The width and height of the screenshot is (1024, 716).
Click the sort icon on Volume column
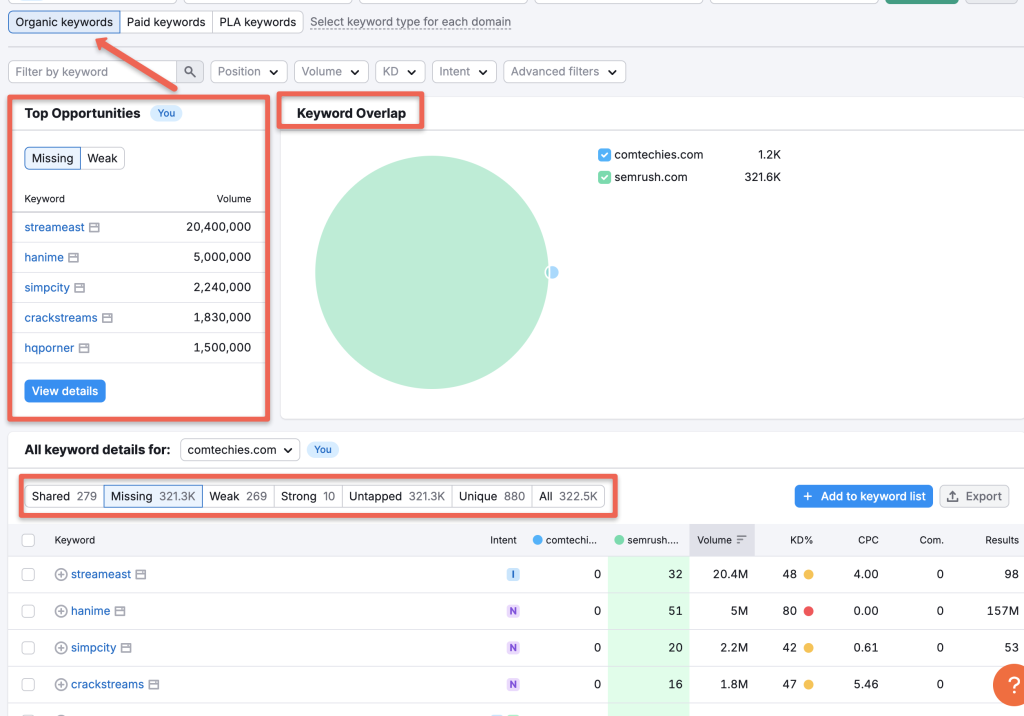click(739, 540)
